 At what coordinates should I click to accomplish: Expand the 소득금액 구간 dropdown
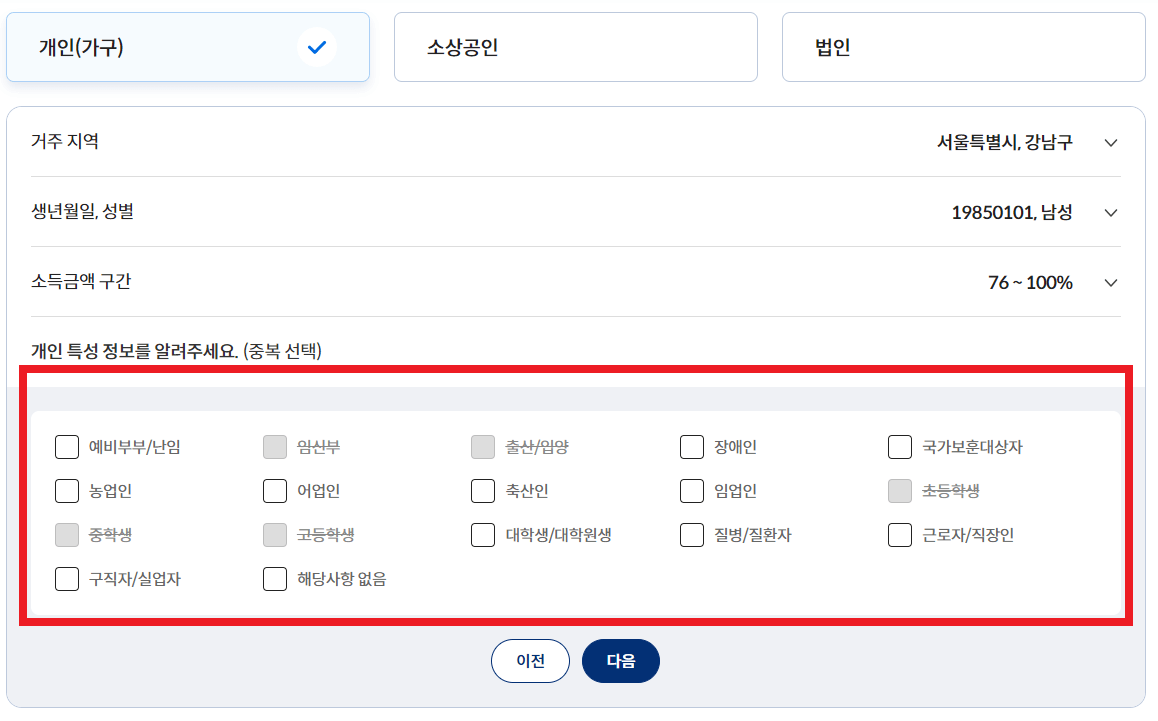pos(1110,282)
